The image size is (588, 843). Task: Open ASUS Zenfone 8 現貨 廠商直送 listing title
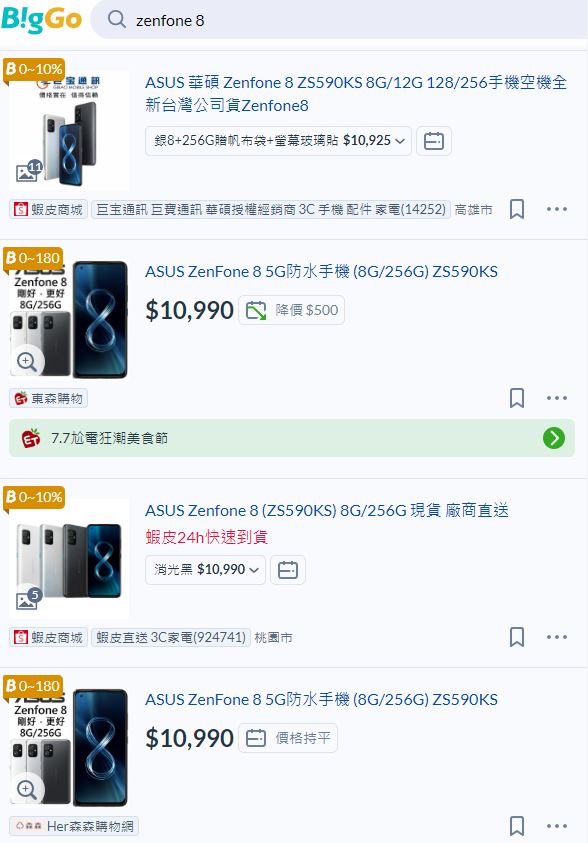(327, 510)
